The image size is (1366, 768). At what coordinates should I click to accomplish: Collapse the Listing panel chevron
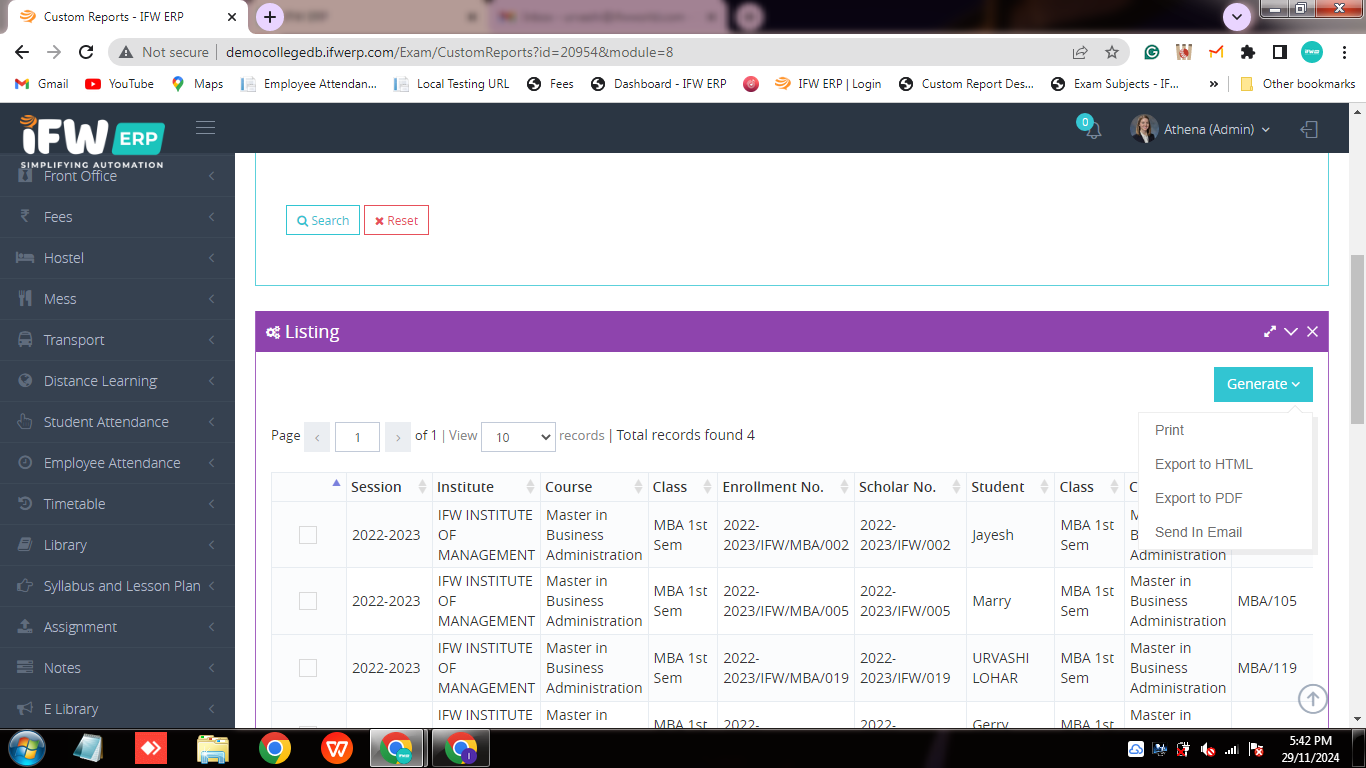(1291, 332)
